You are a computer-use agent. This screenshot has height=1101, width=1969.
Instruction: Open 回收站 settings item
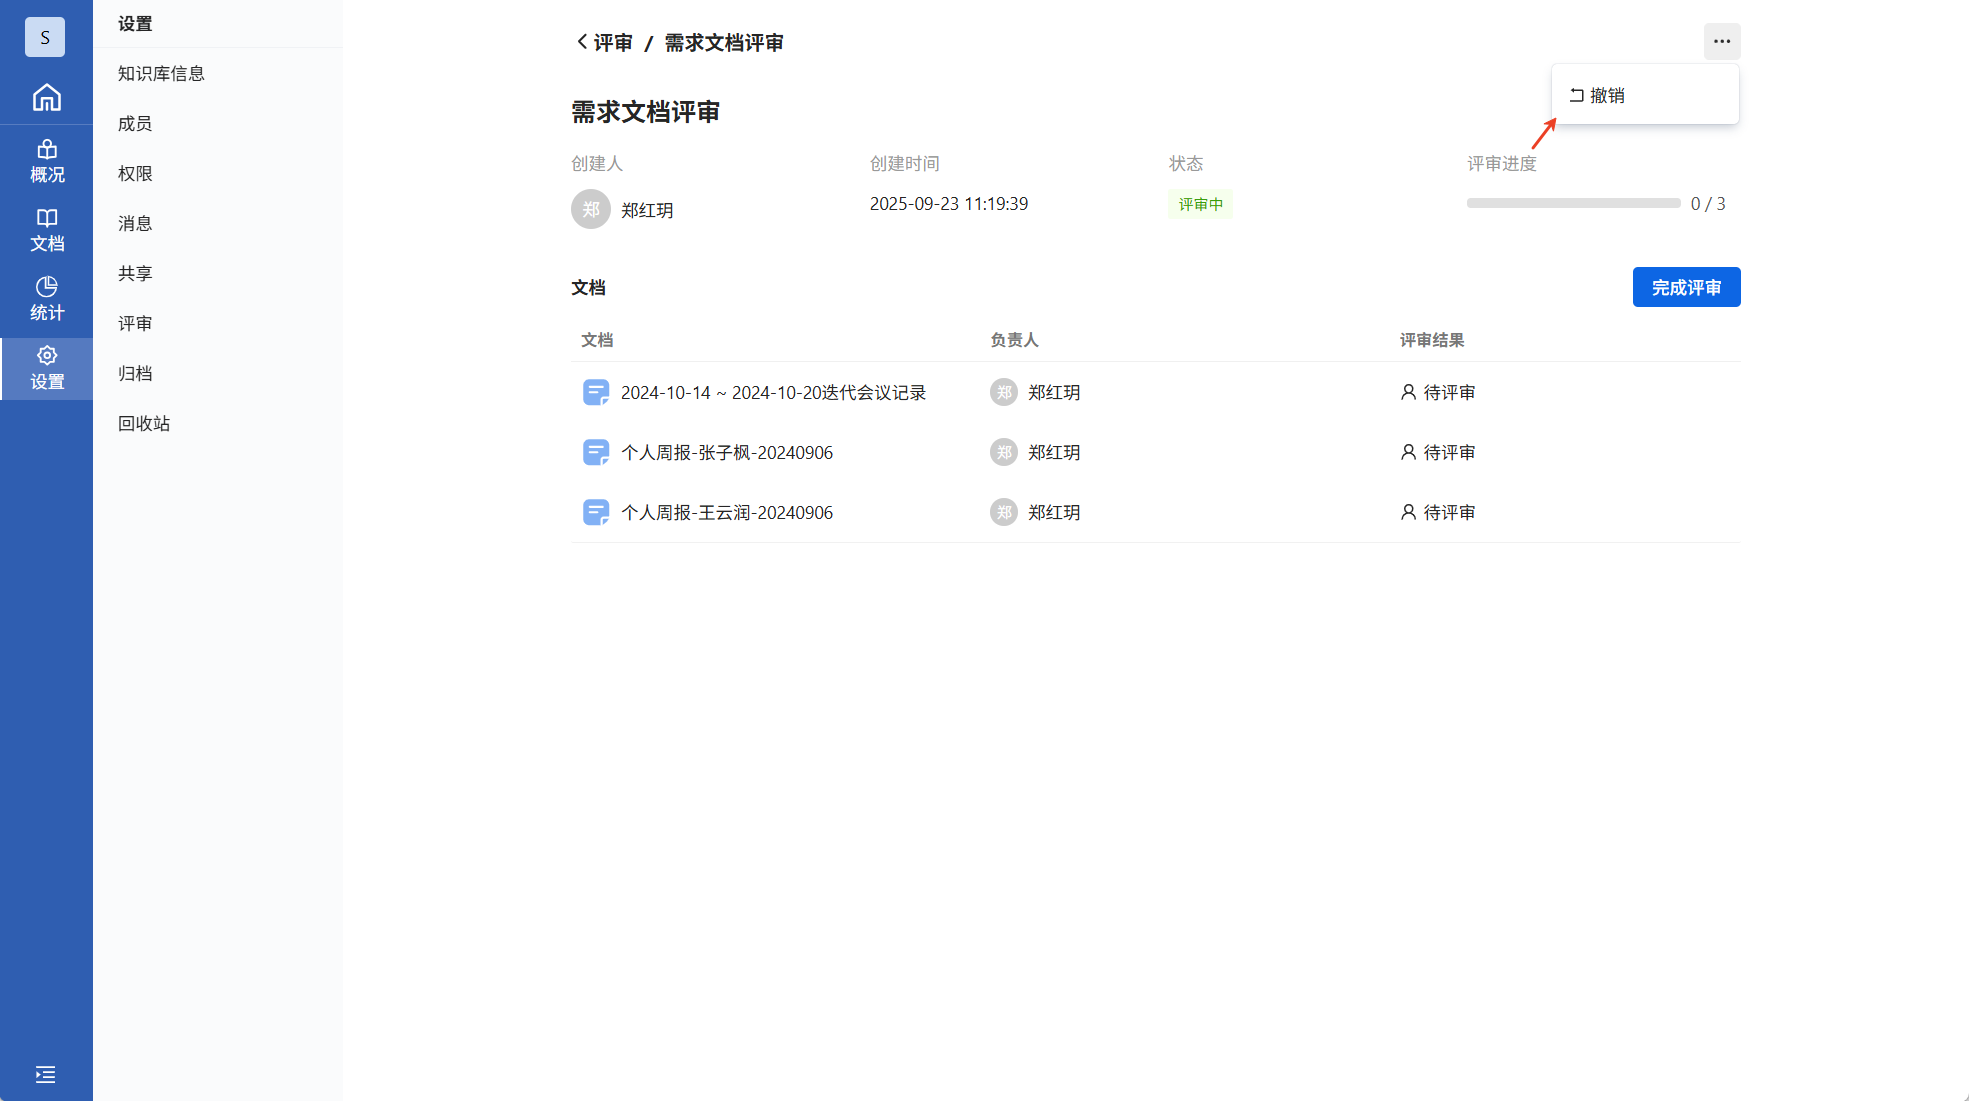[x=144, y=424]
